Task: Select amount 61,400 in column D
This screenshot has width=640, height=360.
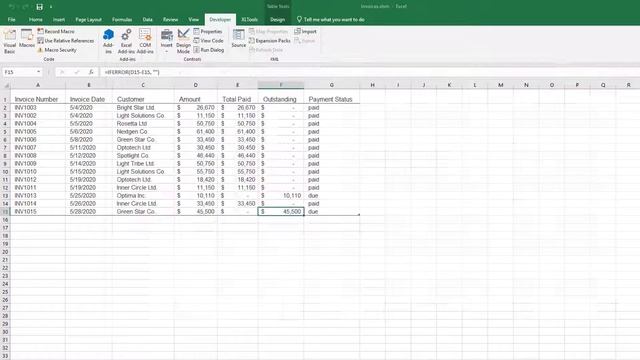Action: click(x=196, y=131)
